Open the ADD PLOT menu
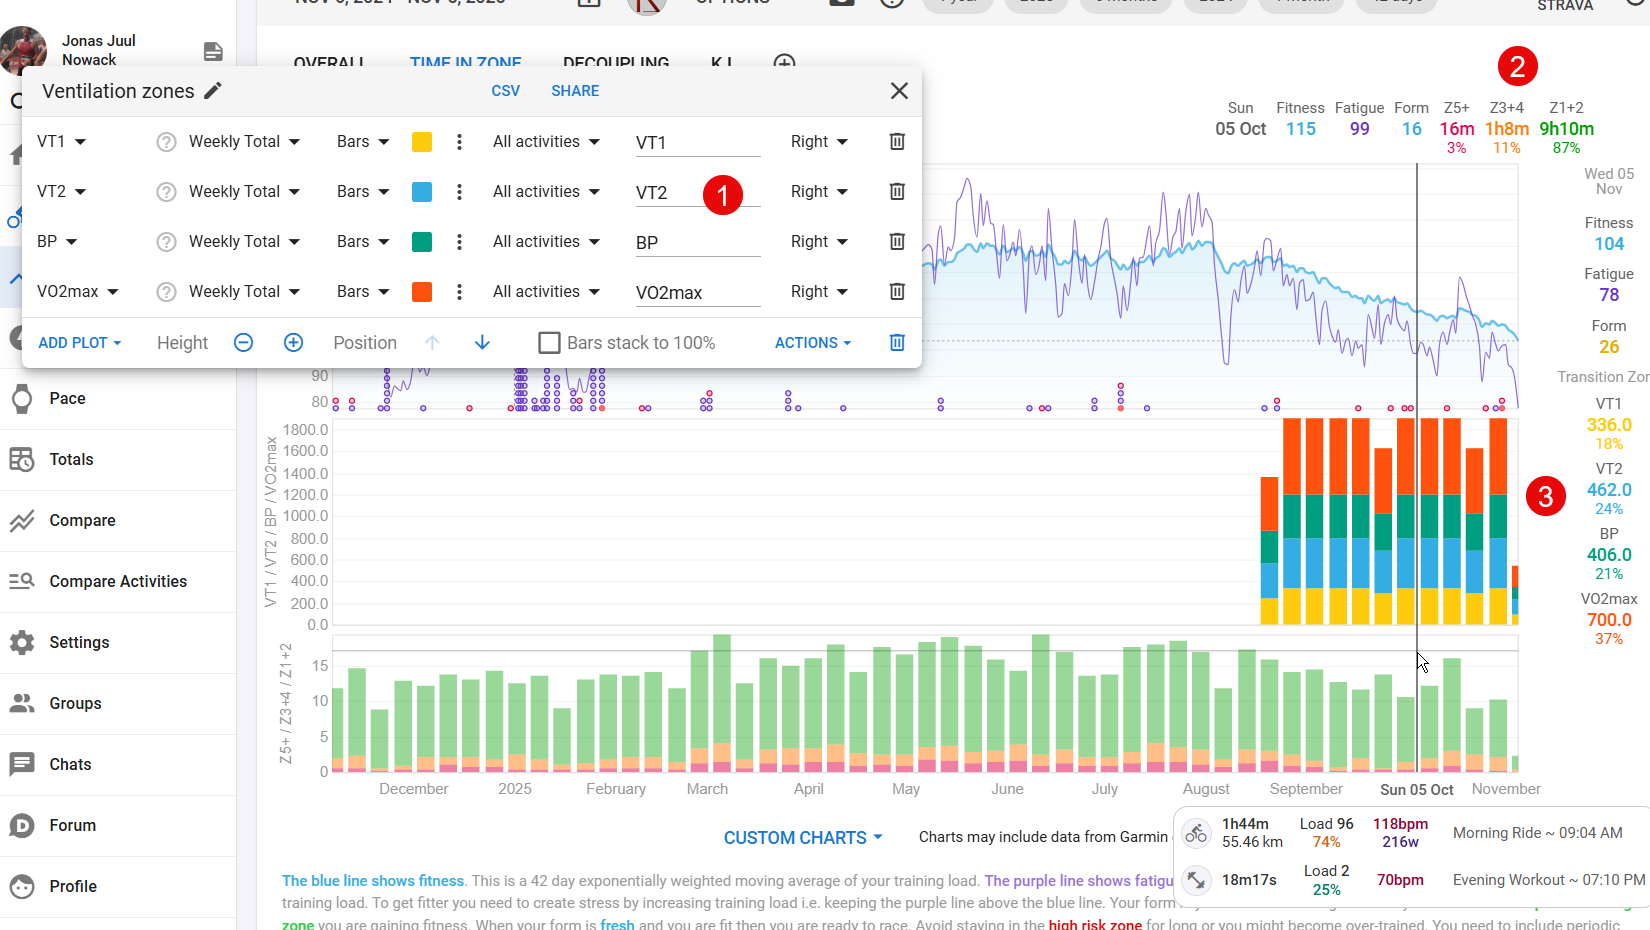This screenshot has width=1650, height=930. coord(80,343)
